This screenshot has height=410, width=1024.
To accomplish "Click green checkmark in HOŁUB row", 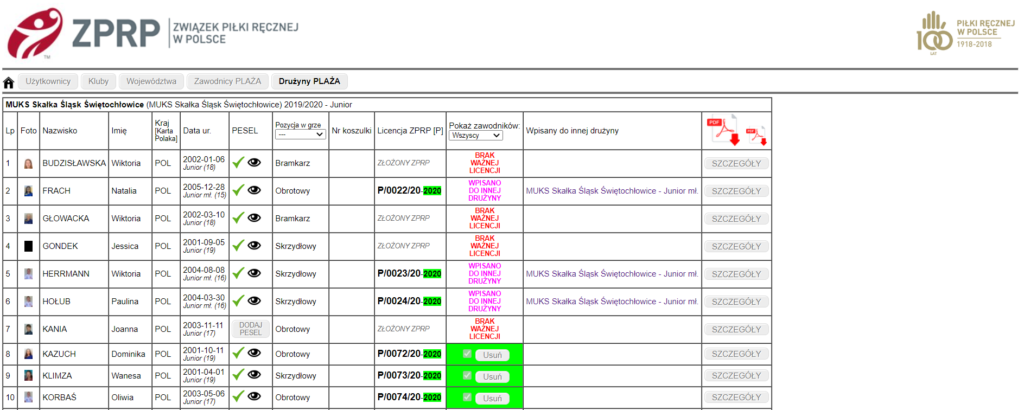I will pos(238,300).
